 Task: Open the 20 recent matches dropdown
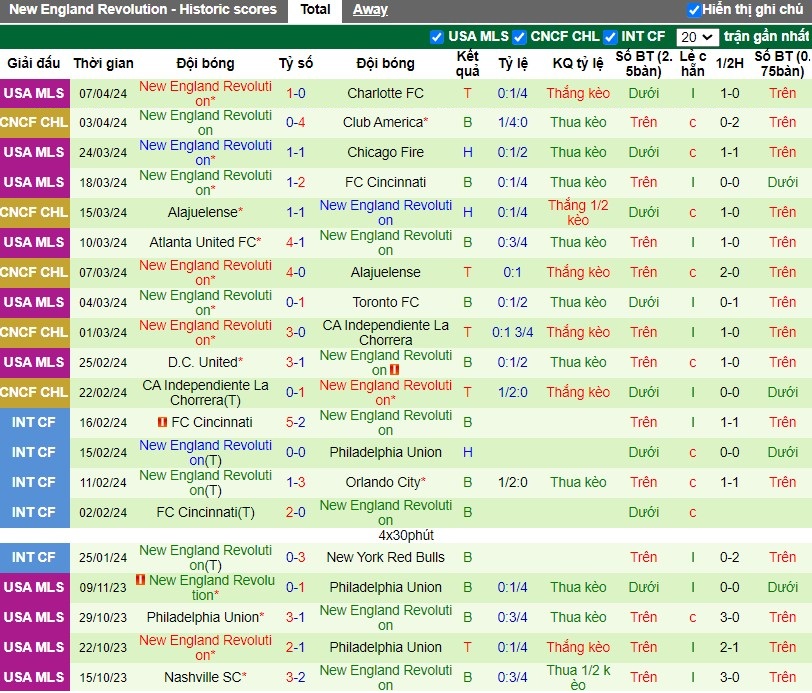tap(697, 37)
